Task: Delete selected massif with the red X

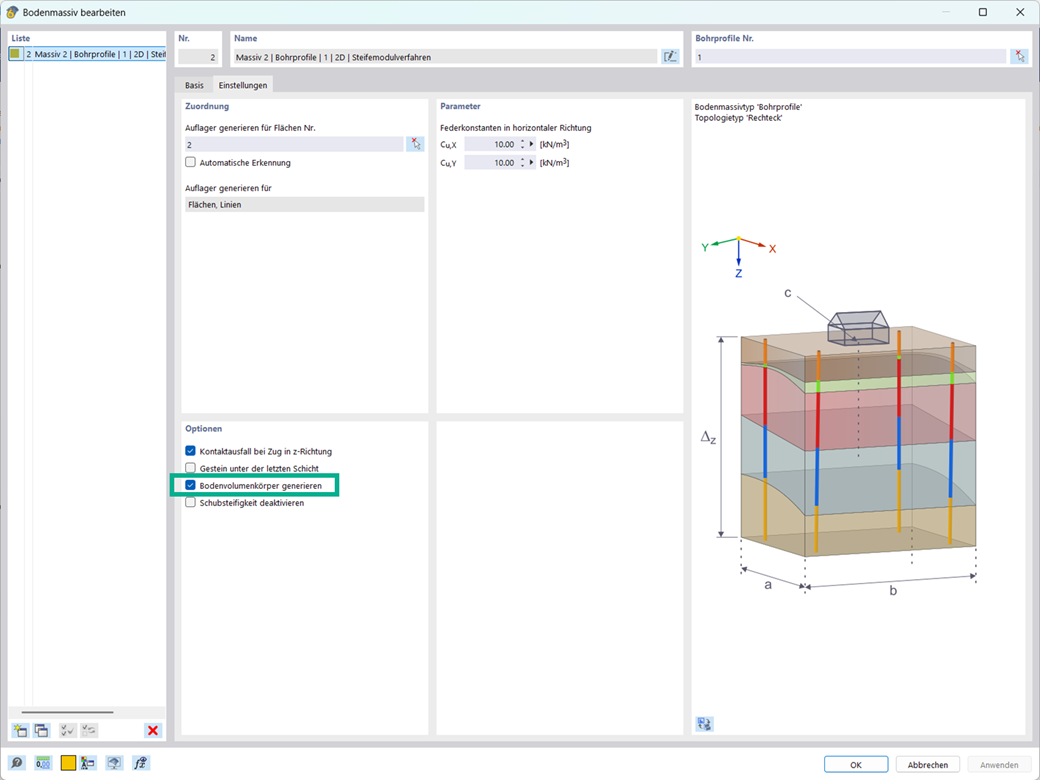Action: point(153,730)
